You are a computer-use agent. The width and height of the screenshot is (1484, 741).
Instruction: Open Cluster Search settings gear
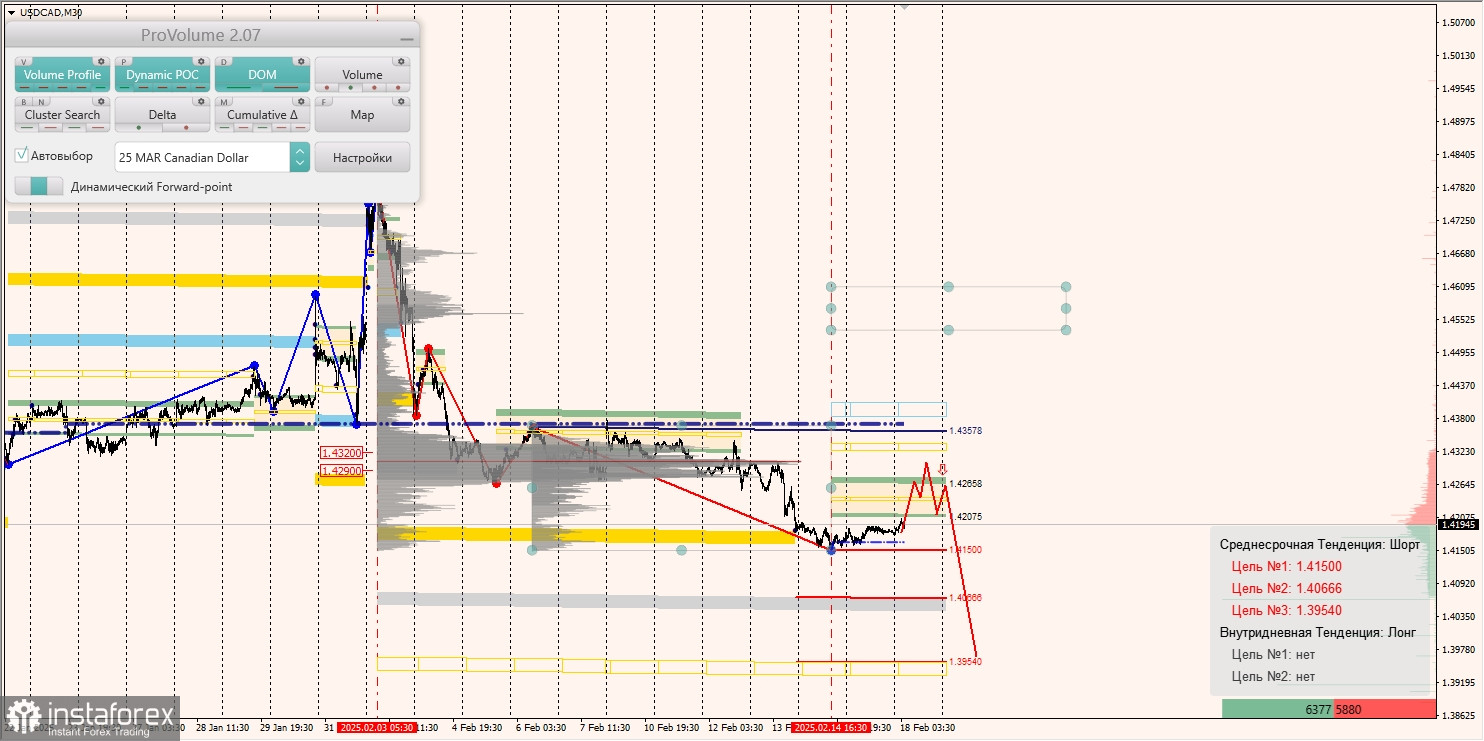pos(101,101)
